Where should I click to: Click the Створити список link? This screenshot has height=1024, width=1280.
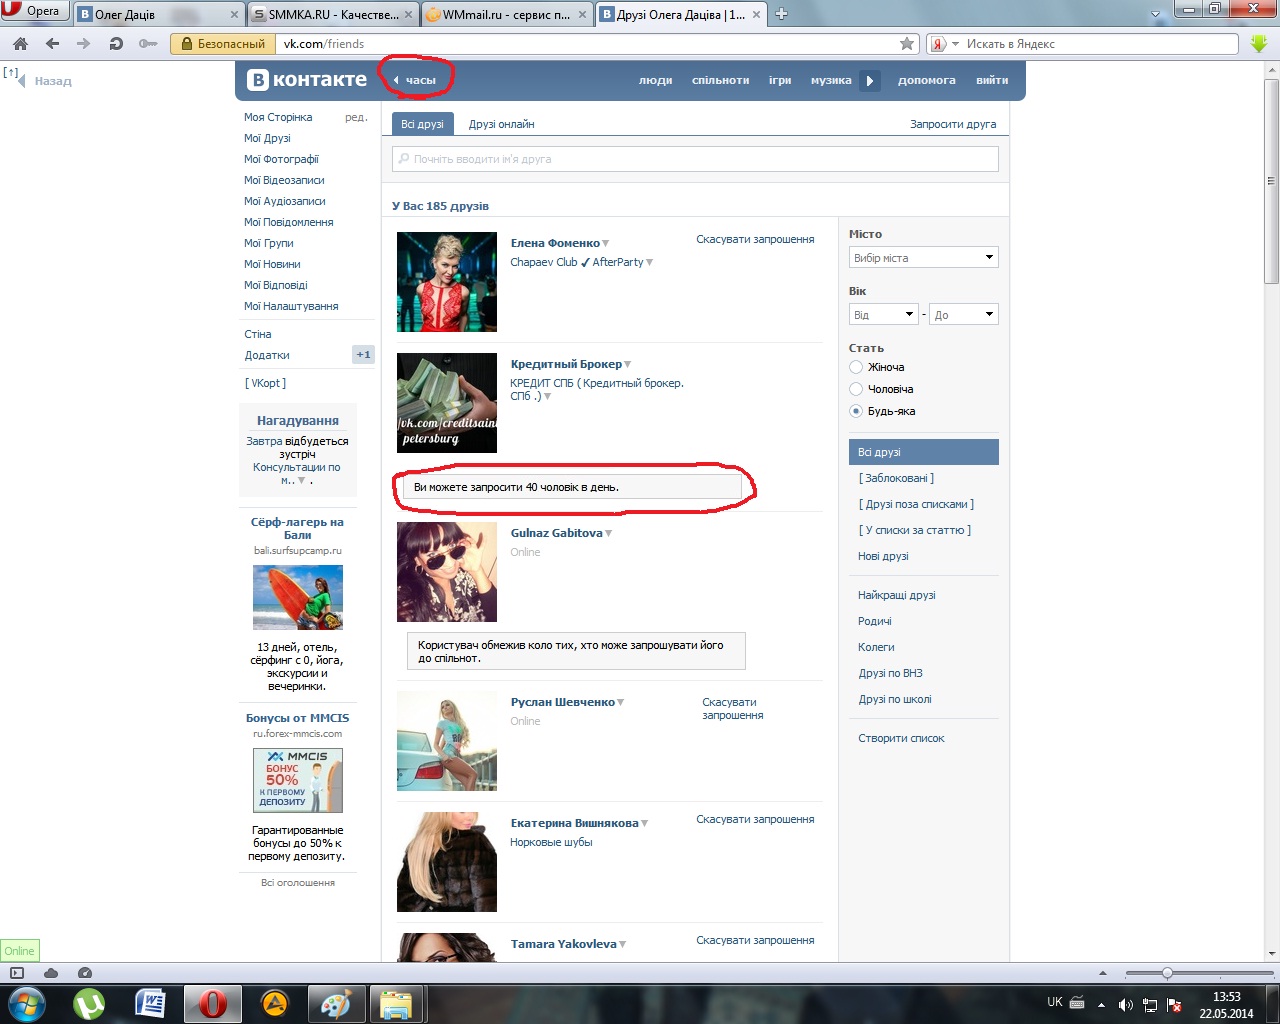click(901, 738)
